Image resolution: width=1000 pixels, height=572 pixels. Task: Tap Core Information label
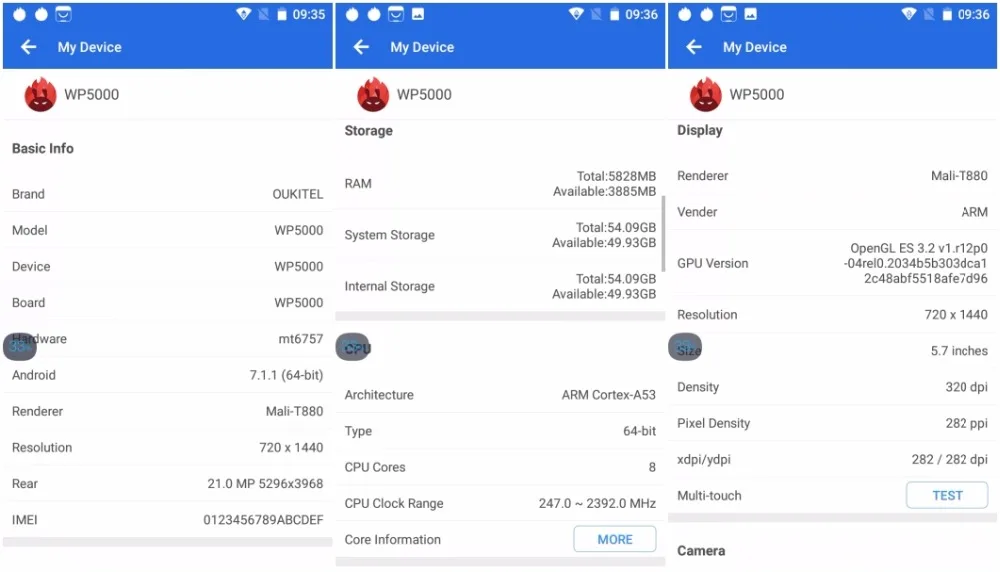click(393, 539)
